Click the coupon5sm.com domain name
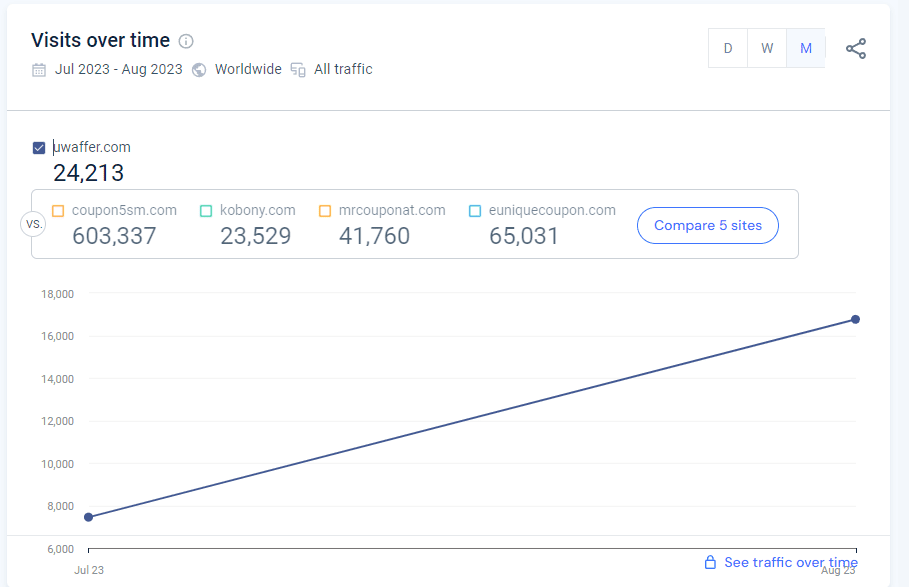This screenshot has height=587, width=909. (124, 210)
